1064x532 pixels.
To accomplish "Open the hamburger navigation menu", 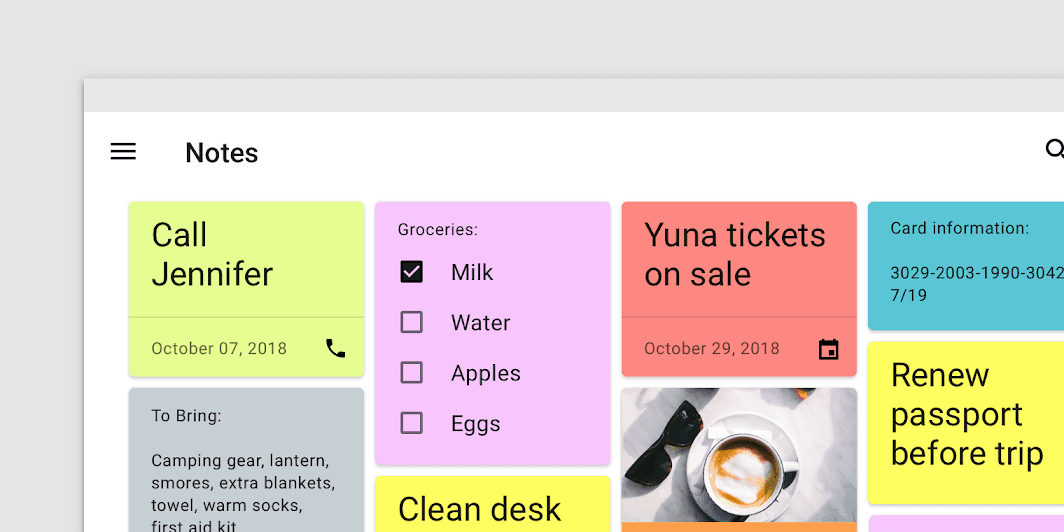I will [124, 152].
